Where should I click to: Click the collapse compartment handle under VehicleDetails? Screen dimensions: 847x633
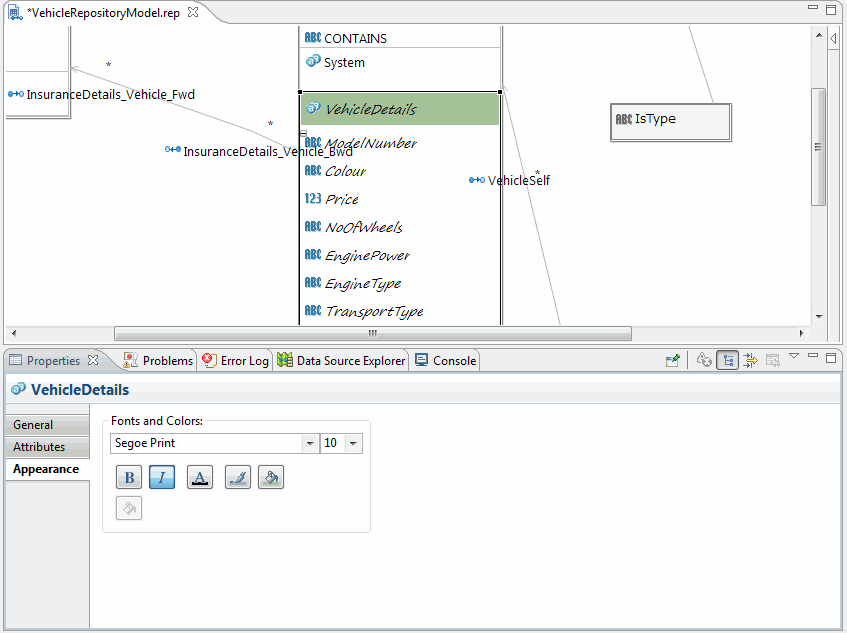pos(304,133)
